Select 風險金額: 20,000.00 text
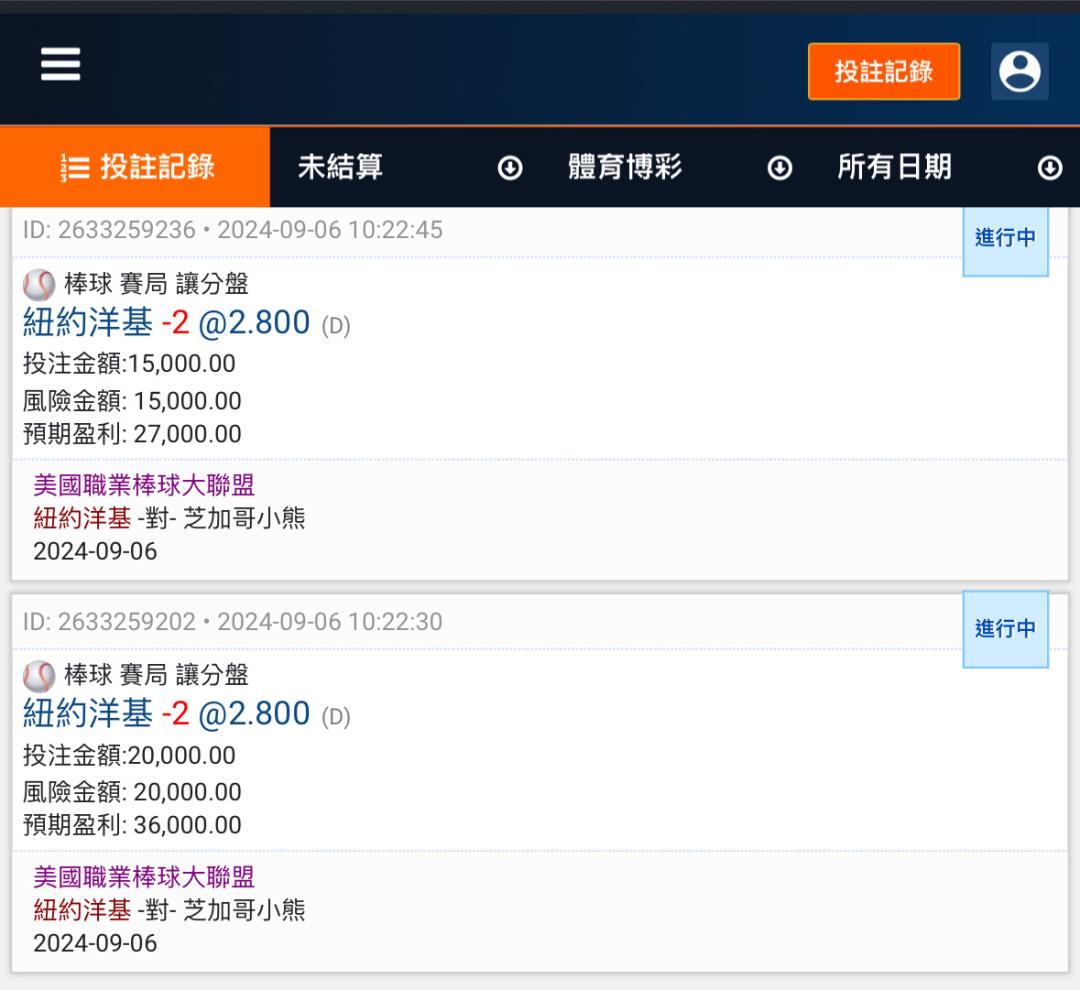 (132, 792)
